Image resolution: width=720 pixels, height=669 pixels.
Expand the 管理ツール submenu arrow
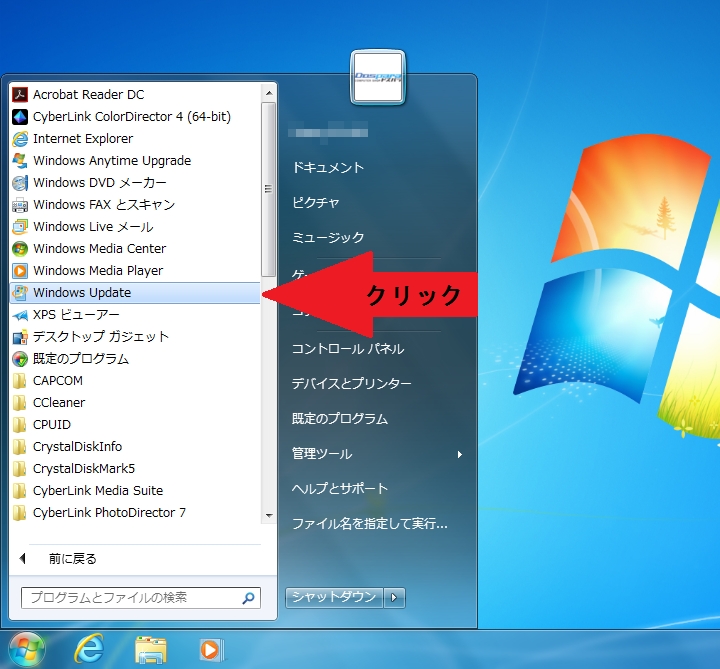point(460,455)
